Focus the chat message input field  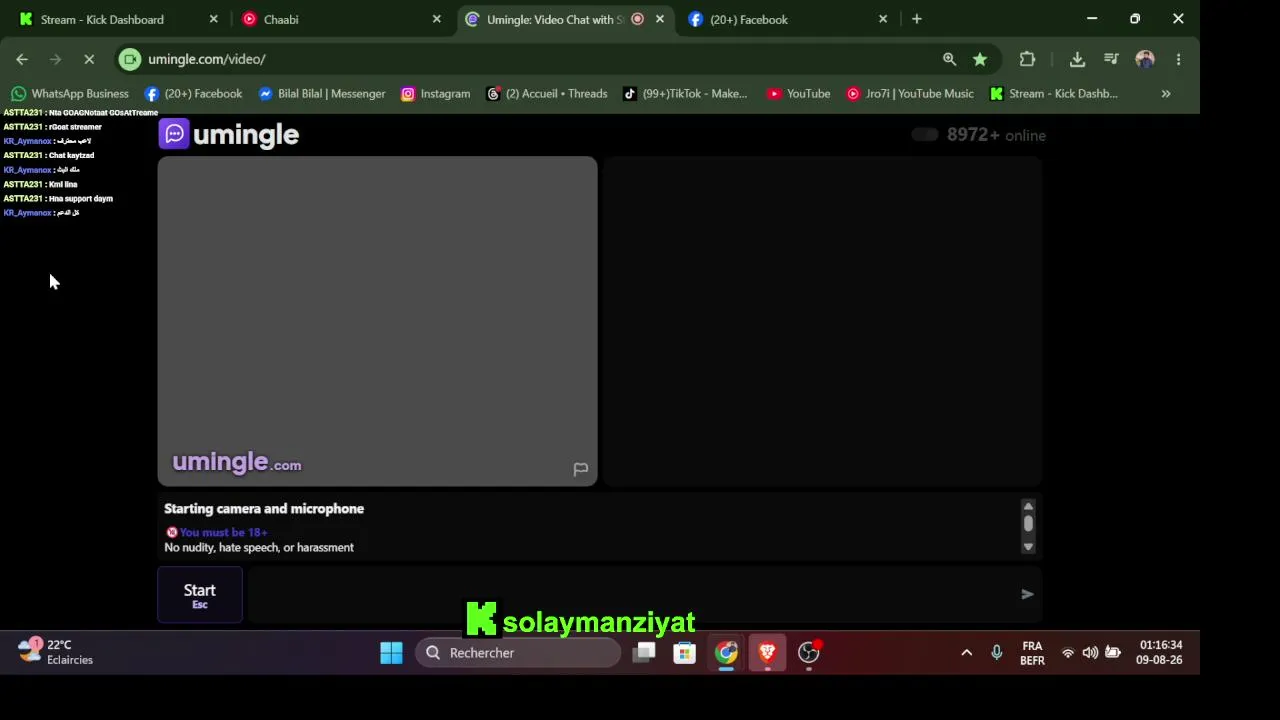(x=630, y=594)
